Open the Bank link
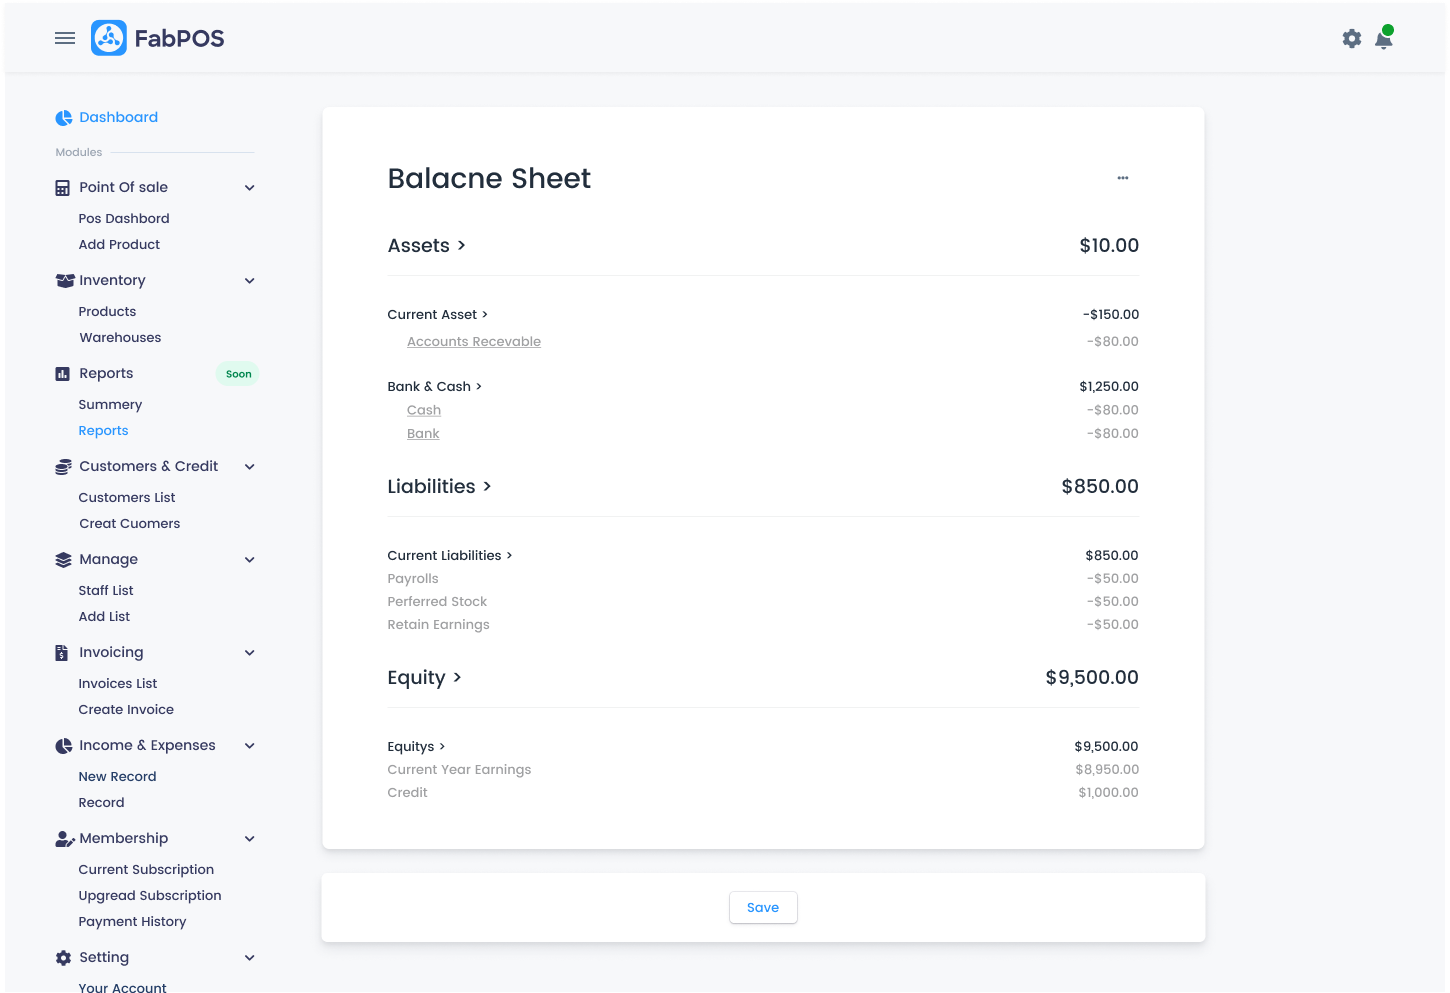 pos(423,434)
